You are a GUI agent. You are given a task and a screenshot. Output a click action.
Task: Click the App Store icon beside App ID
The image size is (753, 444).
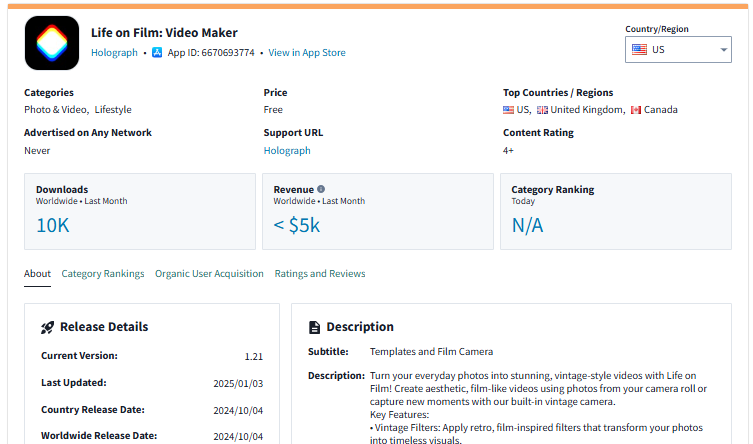coord(157,53)
